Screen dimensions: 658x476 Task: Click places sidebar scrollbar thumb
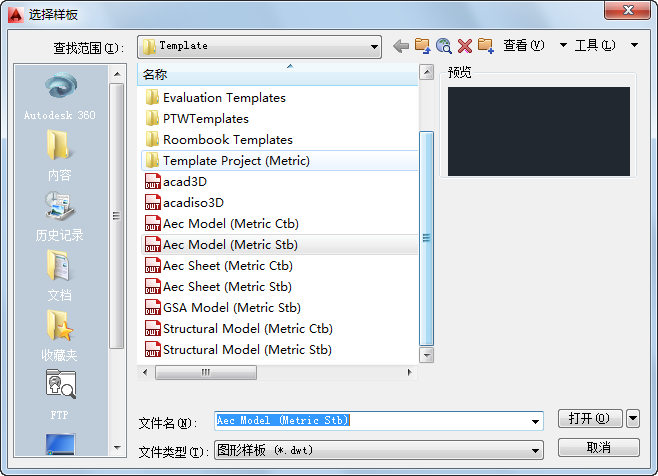click(x=117, y=216)
